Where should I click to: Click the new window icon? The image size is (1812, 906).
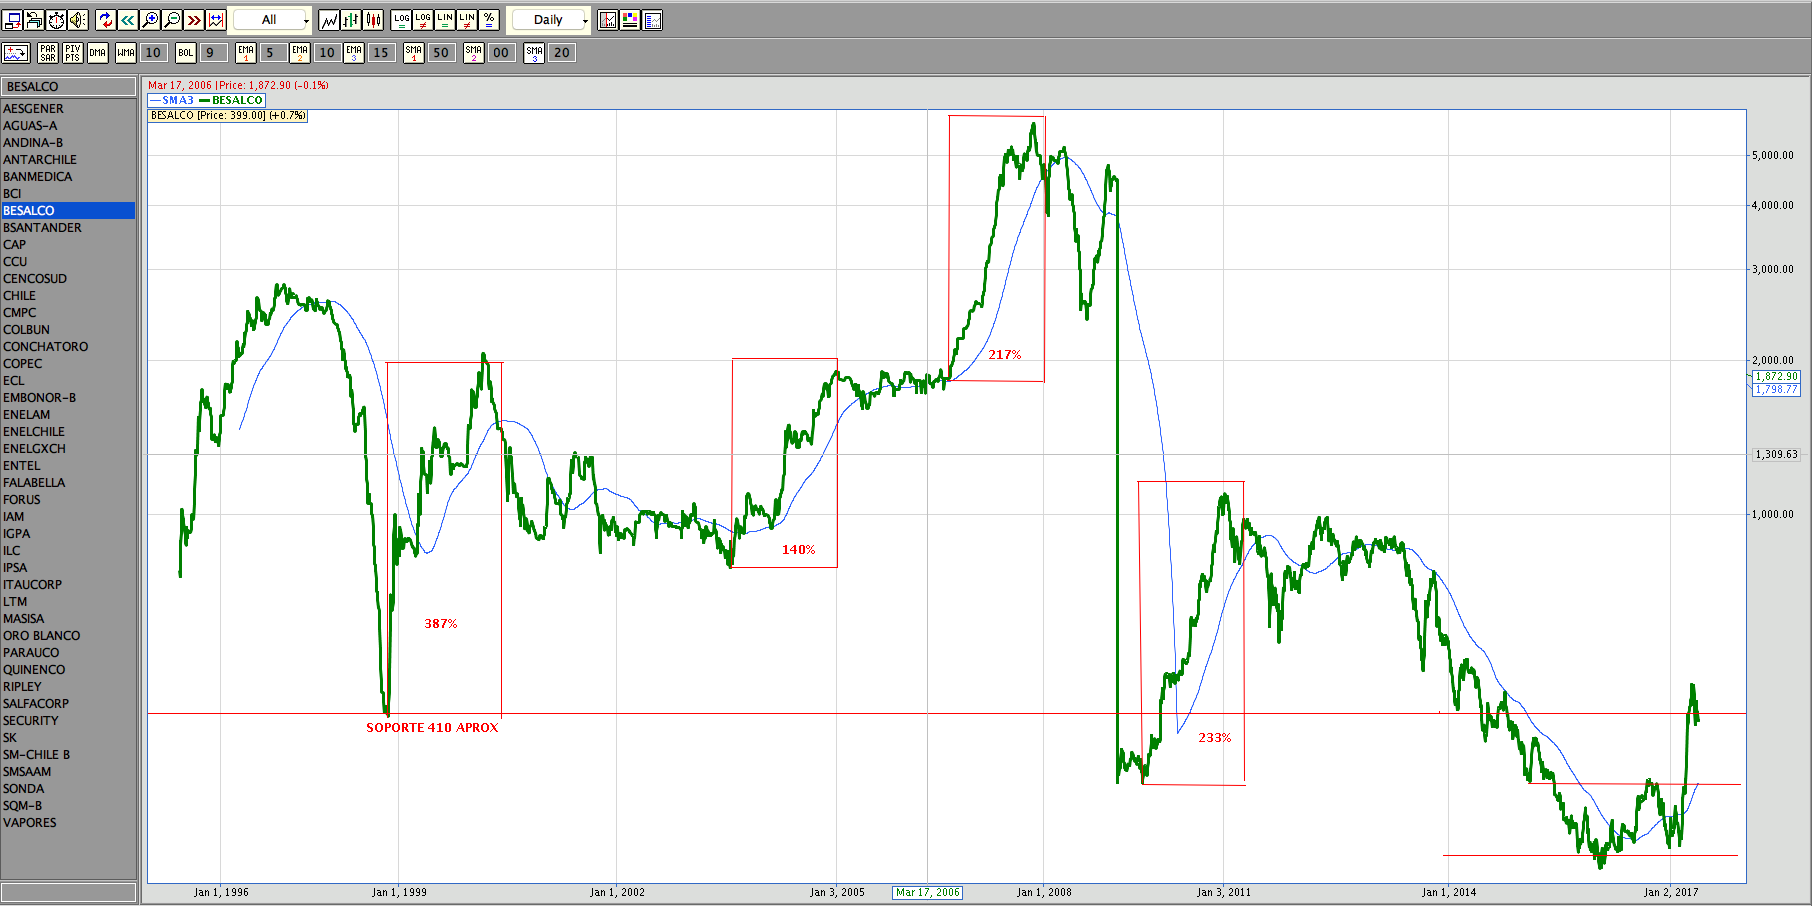click(13, 20)
